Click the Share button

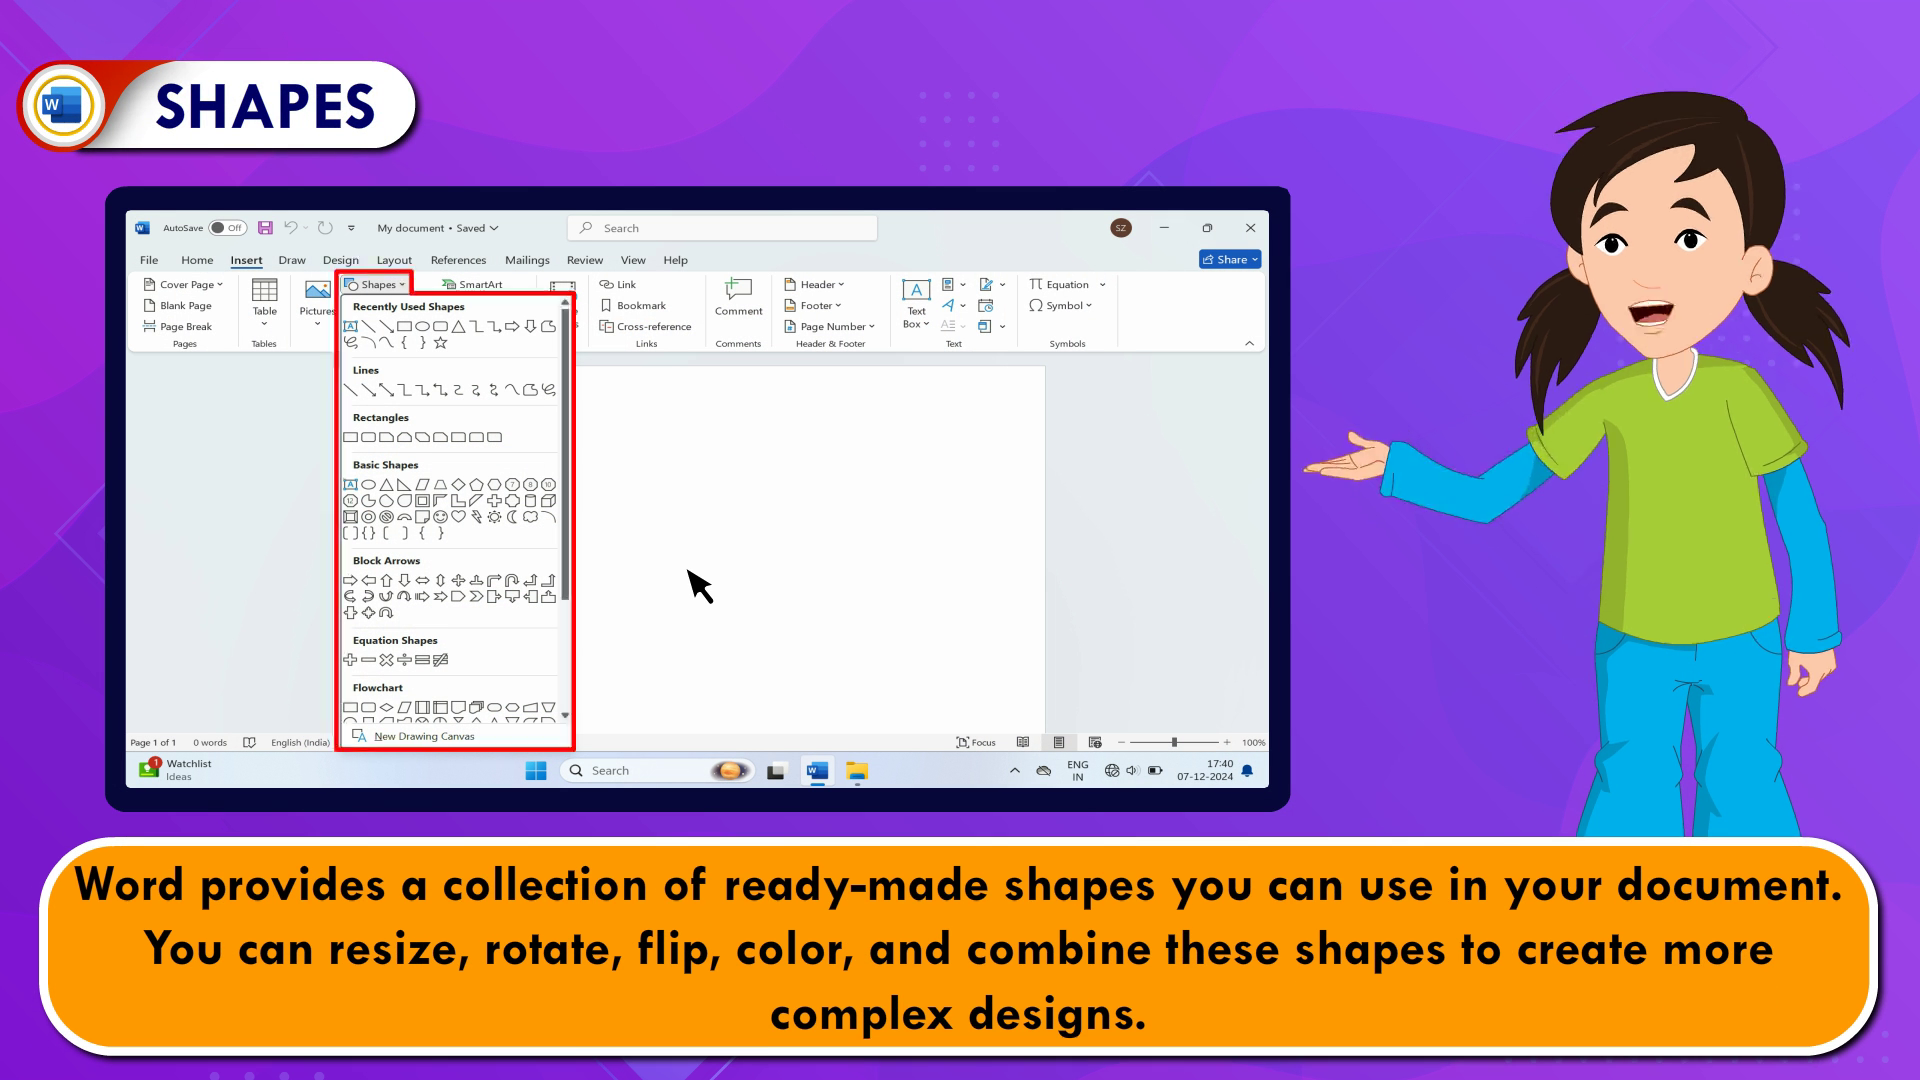point(1230,259)
